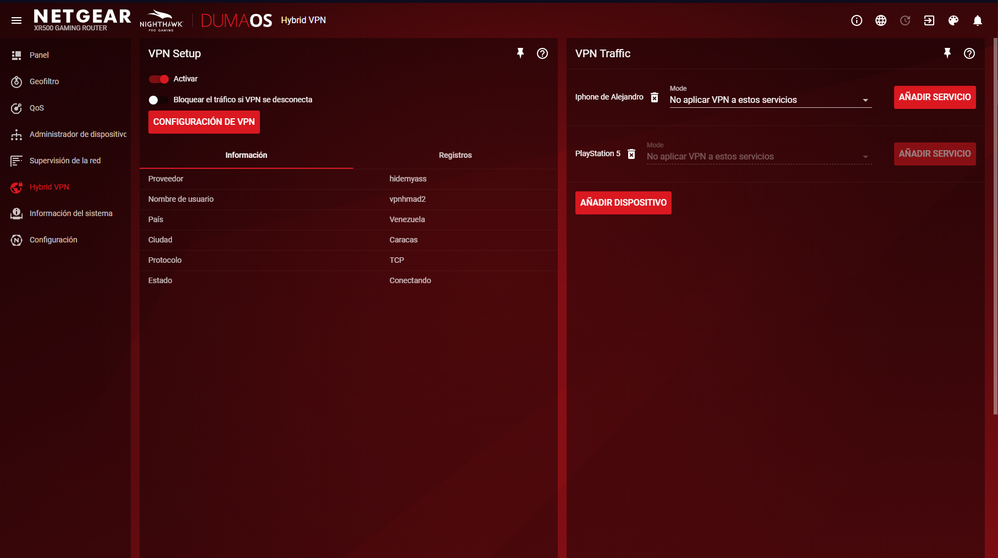Viewport: 998px width, 558px height.
Task: Pin the VPN Setup panel
Action: point(521,53)
